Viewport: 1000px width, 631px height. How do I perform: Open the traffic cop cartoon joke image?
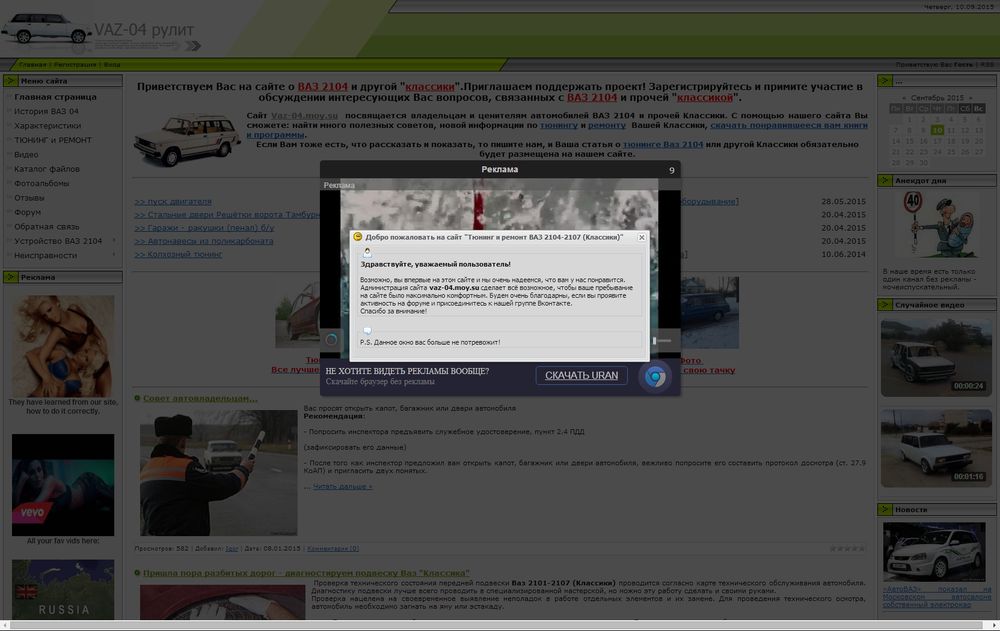point(937,226)
